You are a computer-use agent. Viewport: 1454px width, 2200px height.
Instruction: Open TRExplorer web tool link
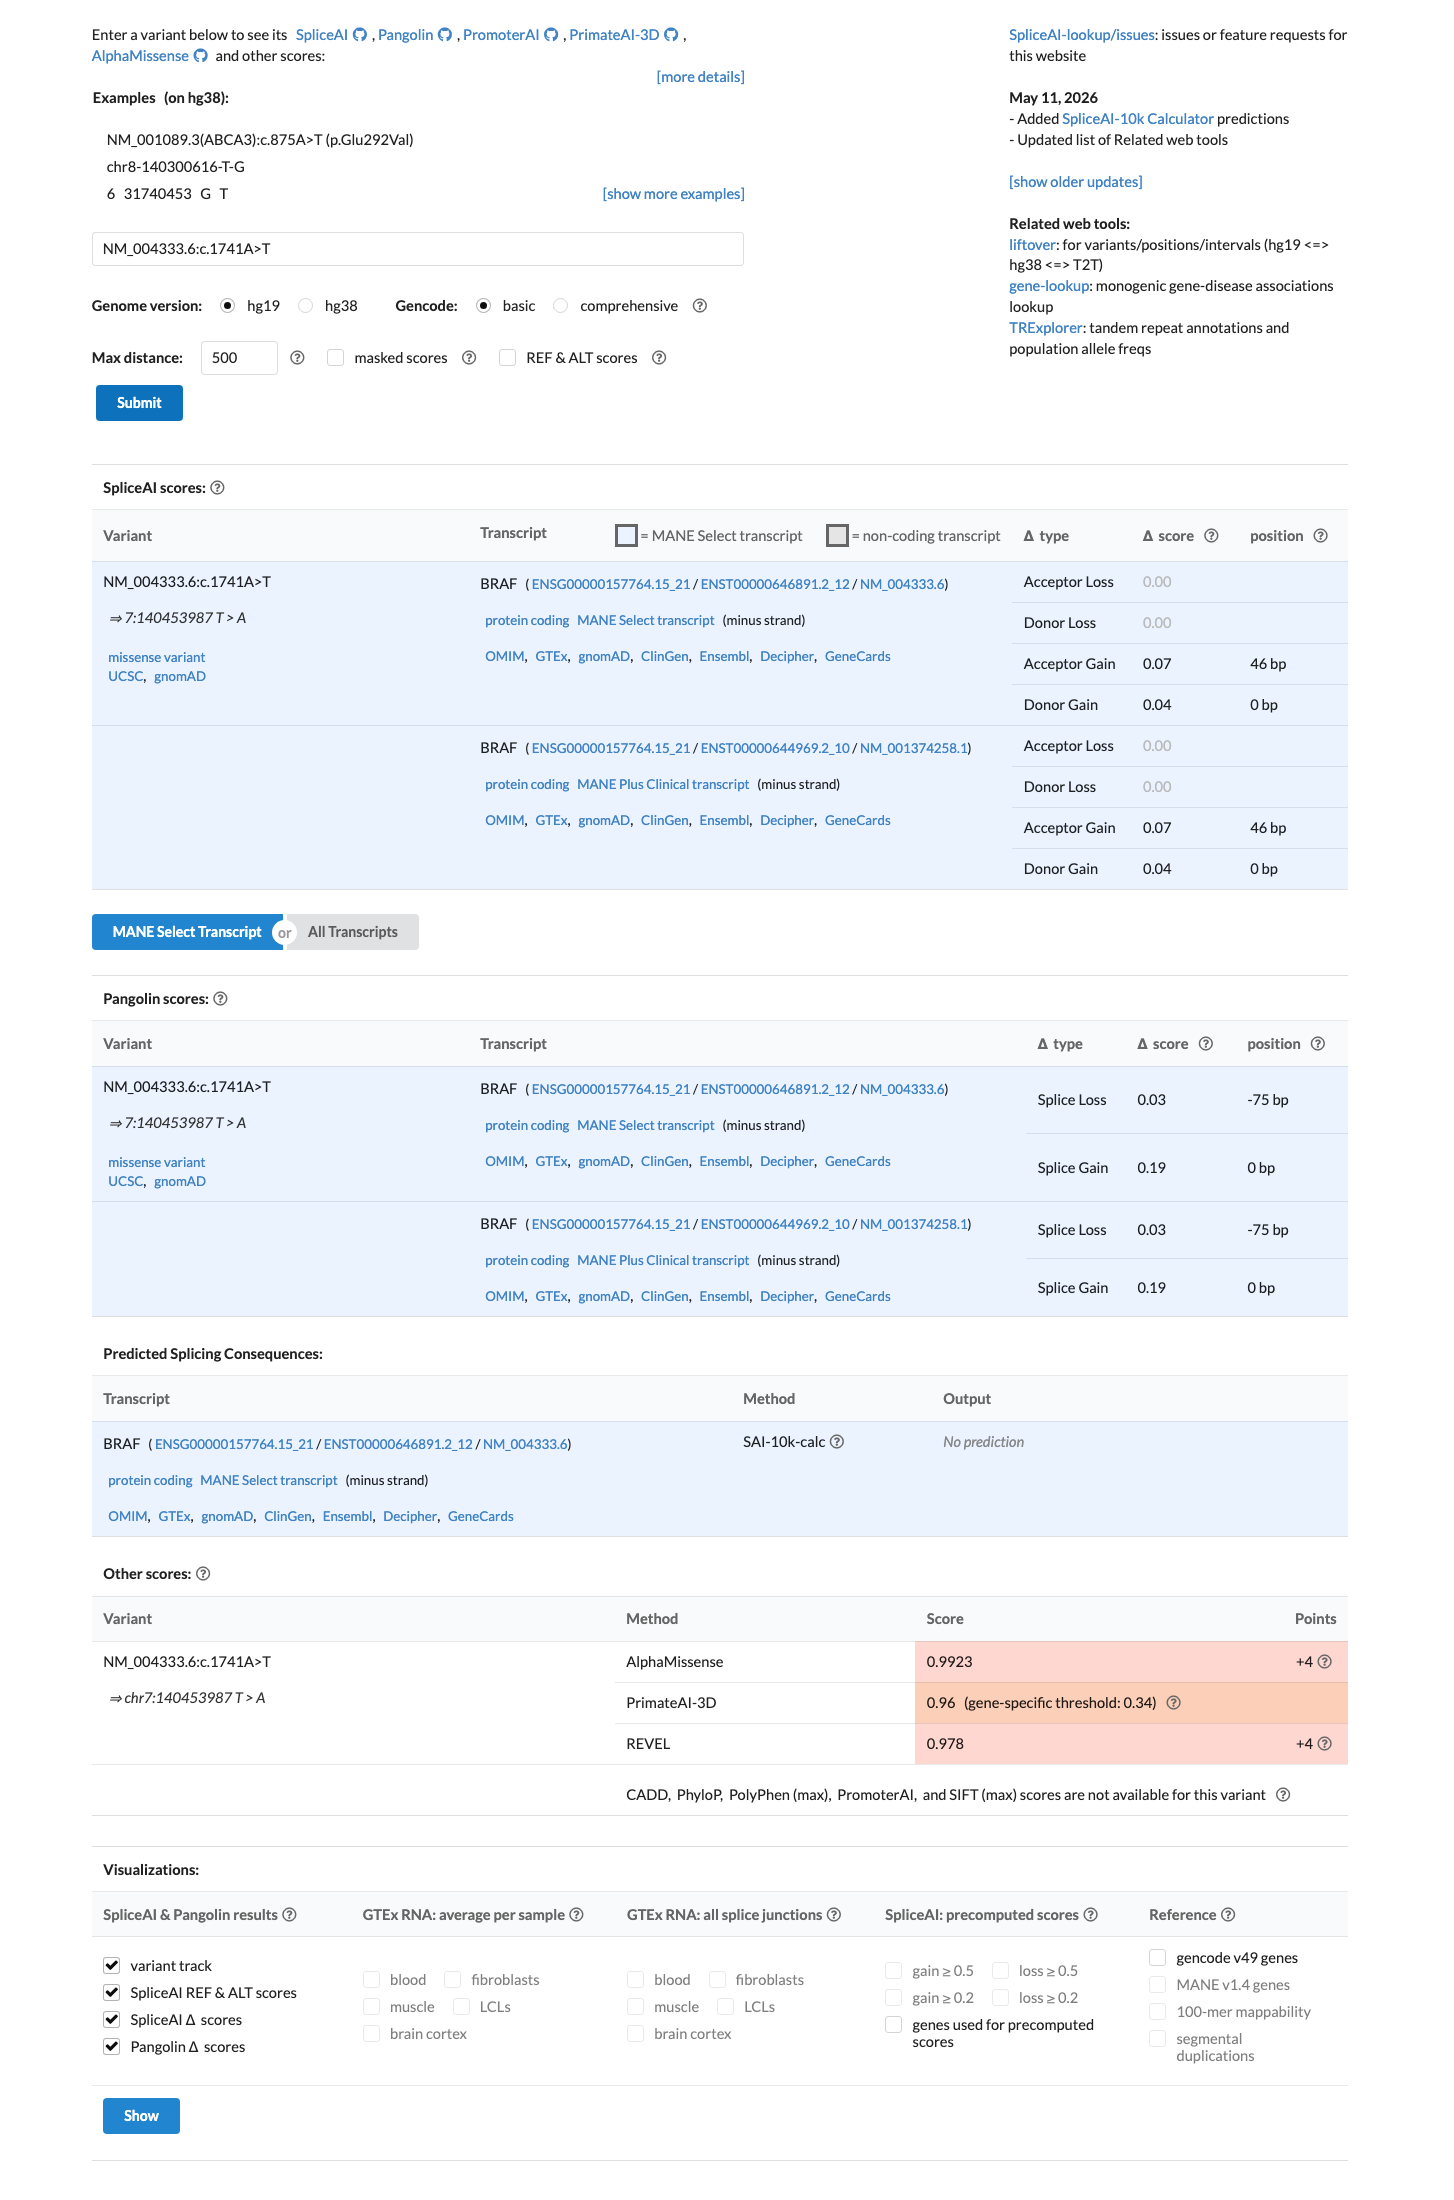click(1046, 328)
